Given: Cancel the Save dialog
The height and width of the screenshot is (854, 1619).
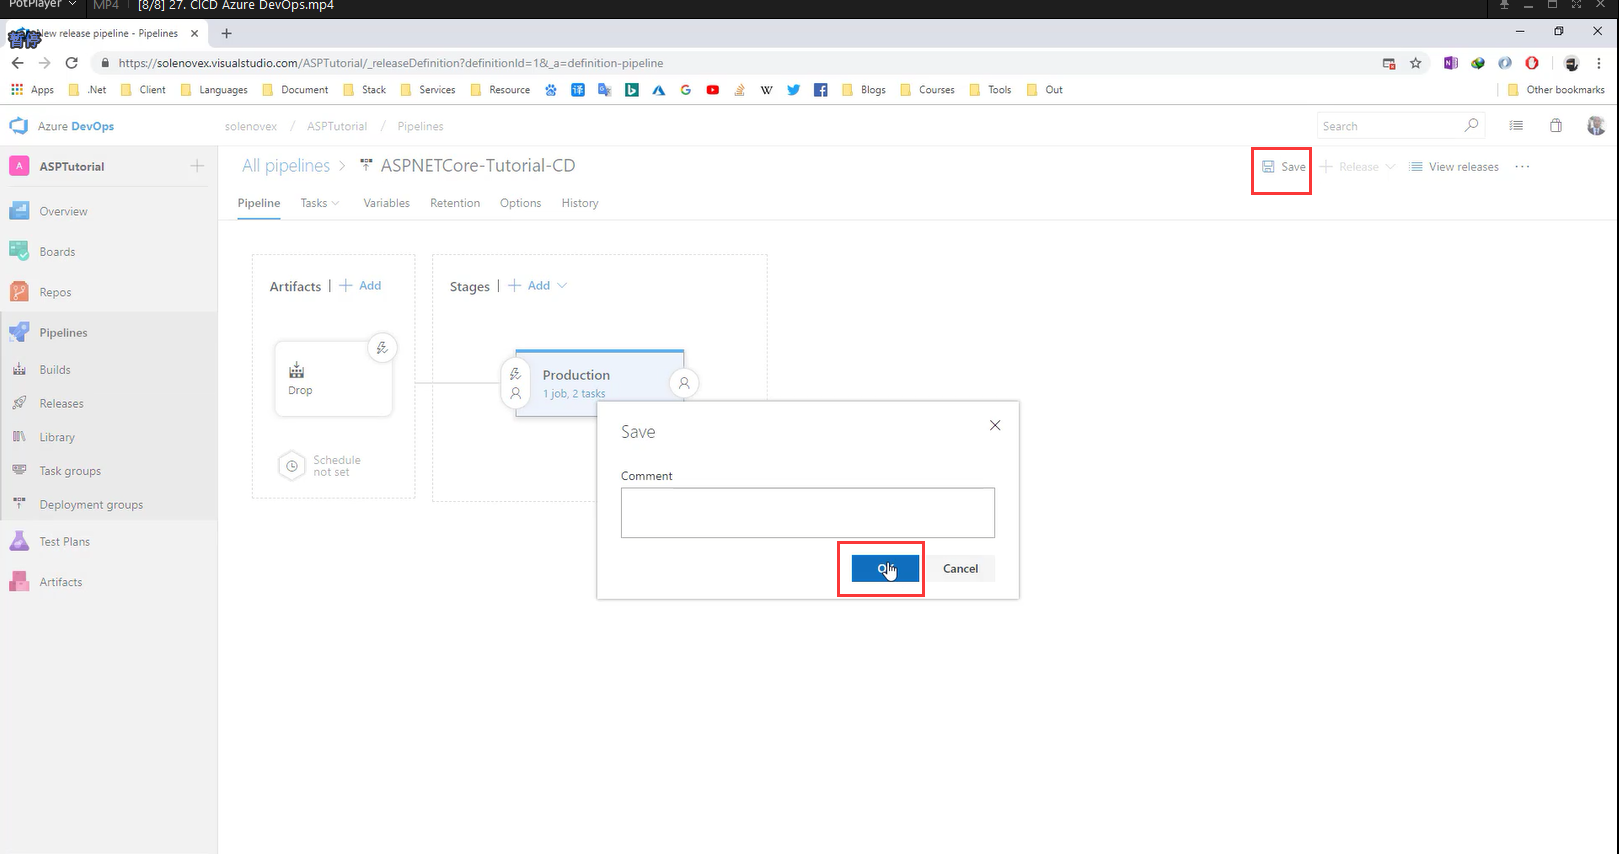Looking at the screenshot, I should pyautogui.click(x=960, y=569).
